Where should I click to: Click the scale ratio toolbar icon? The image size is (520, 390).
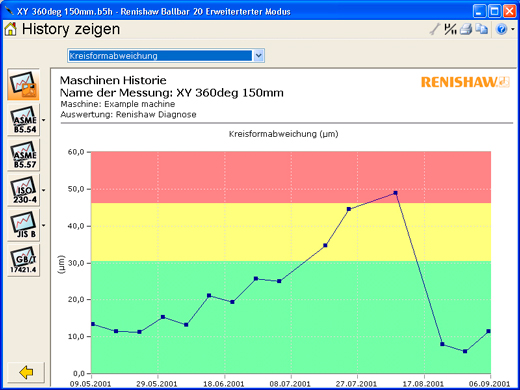450,29
